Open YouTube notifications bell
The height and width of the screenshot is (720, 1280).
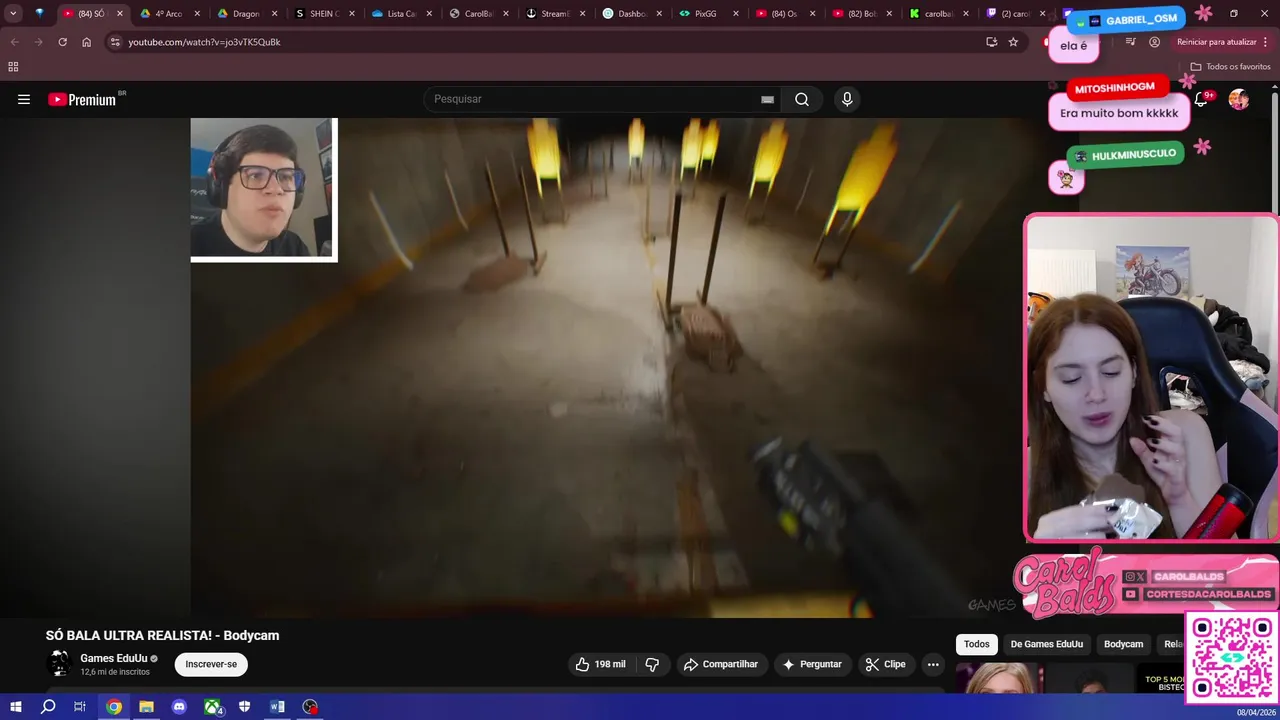tap(1201, 99)
